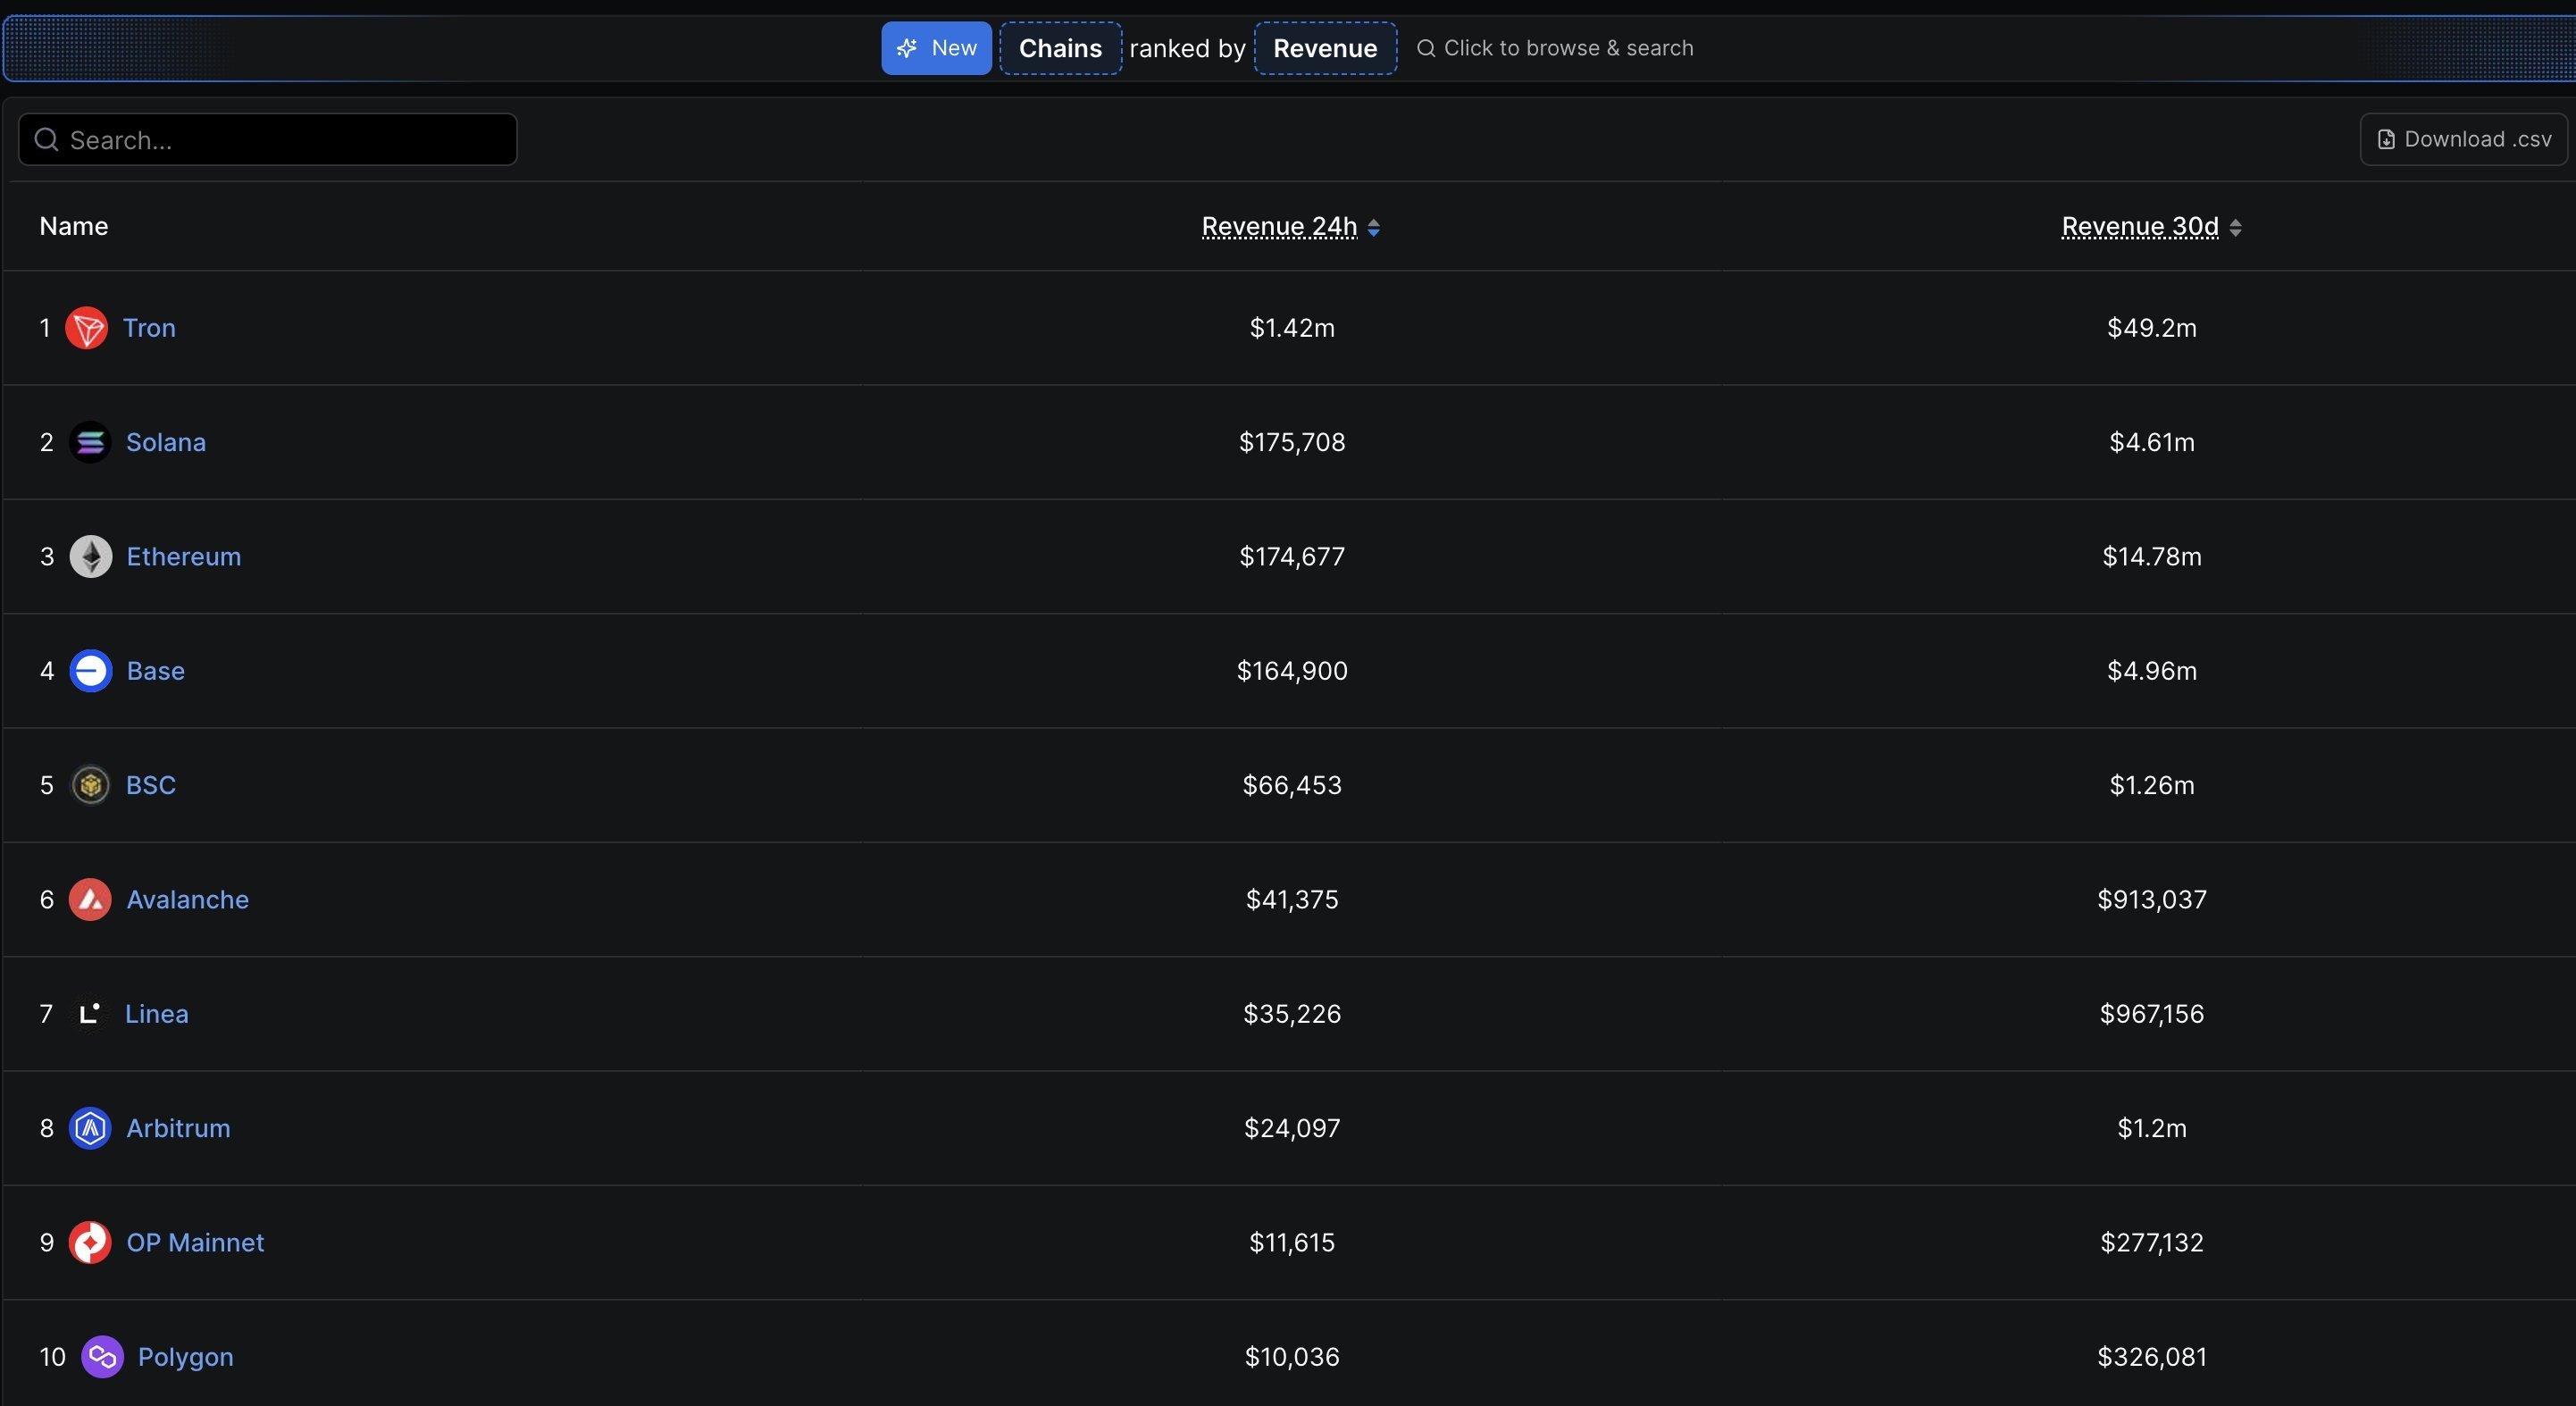Image resolution: width=2576 pixels, height=1406 pixels.
Task: Click the Linea logo icon
Action: (90, 1014)
